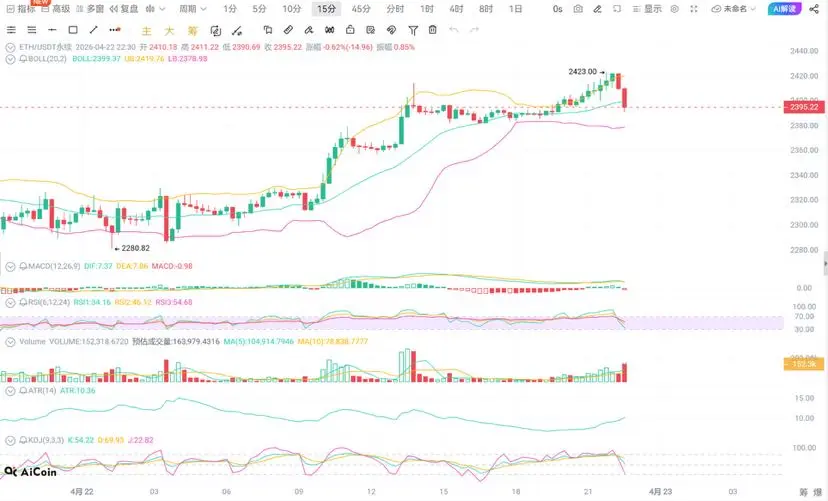Screen dimensions: 828x501
Task: Click the AI解读 button
Action: [x=784, y=9]
